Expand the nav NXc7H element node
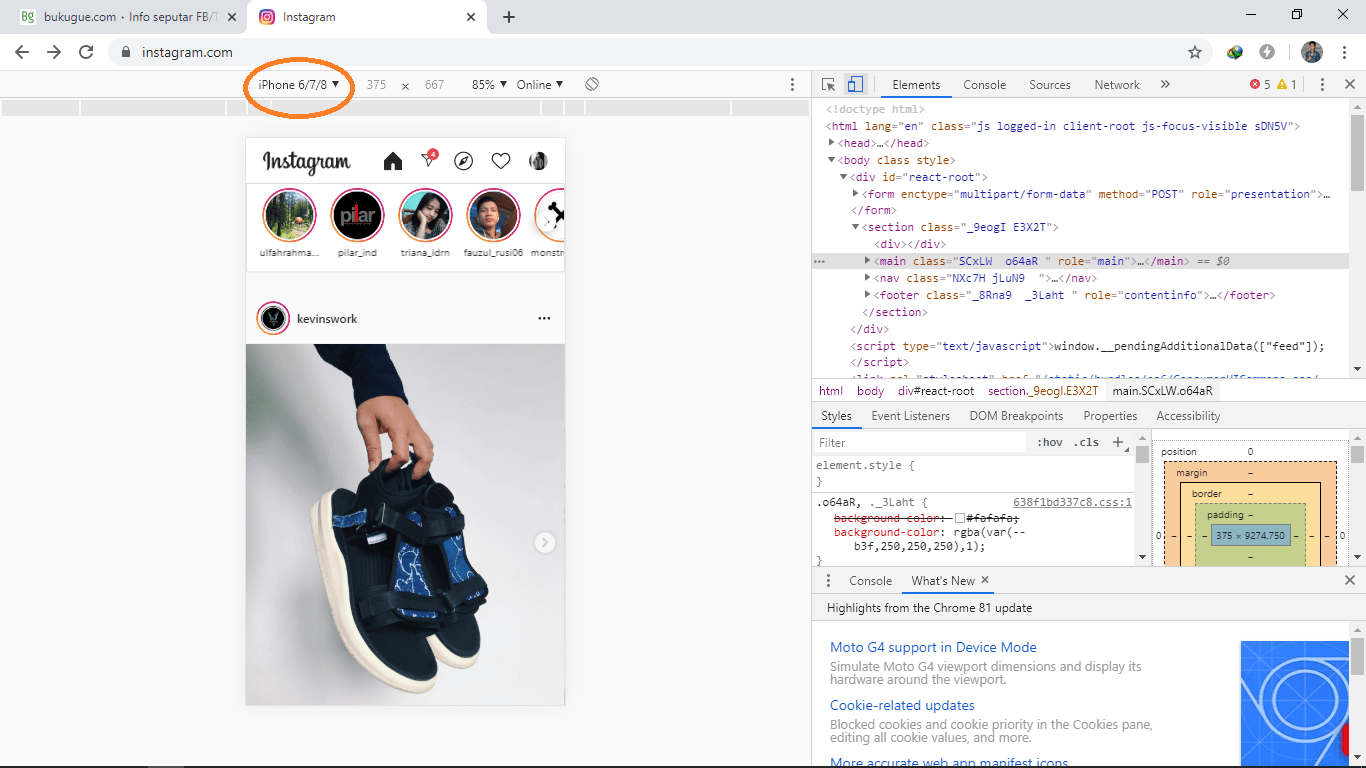Viewport: 1366px width, 768px height. [x=868, y=278]
